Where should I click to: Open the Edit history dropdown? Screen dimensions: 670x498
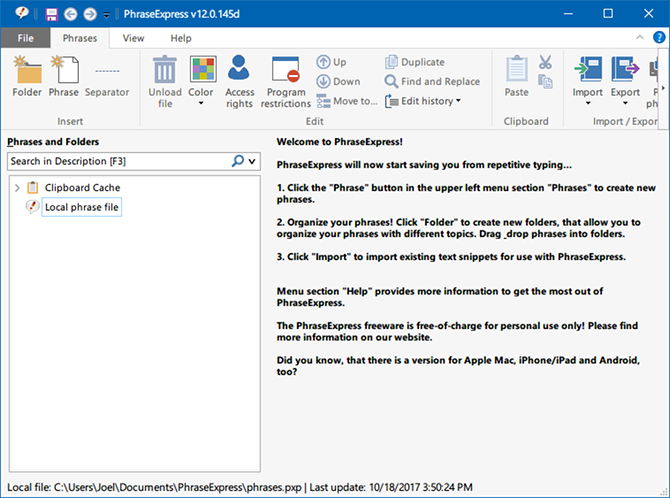click(423, 101)
